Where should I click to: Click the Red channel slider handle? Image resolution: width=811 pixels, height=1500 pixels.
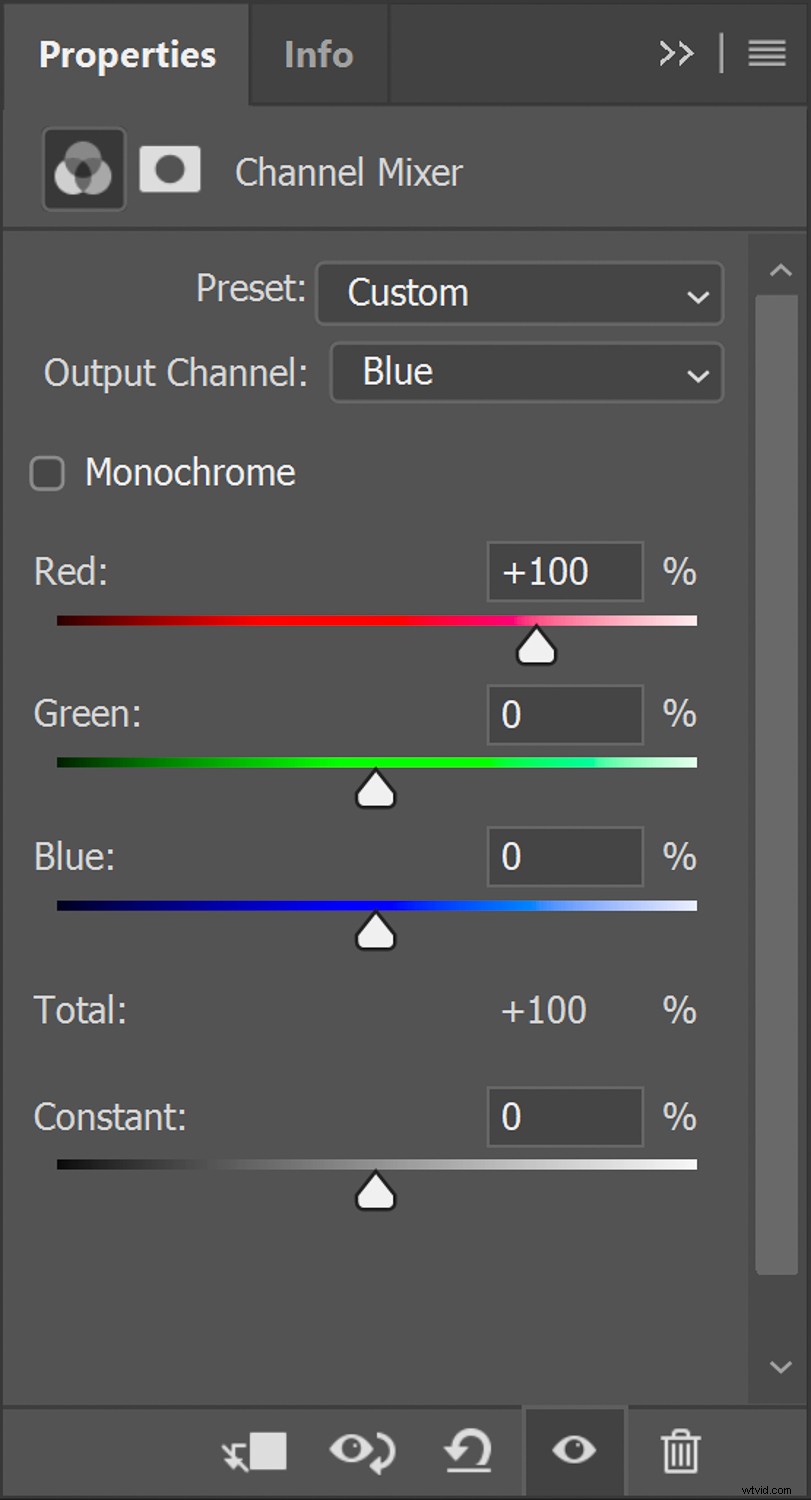[x=536, y=645]
